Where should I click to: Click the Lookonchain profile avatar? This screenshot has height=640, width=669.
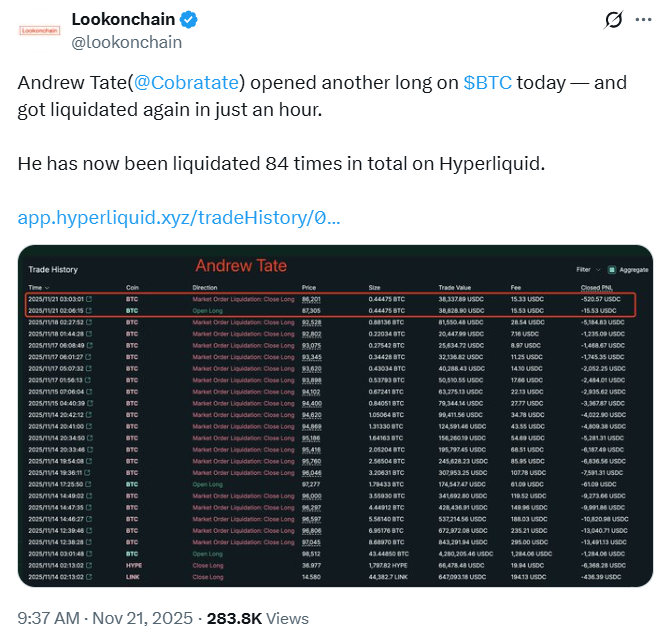pyautogui.click(x=40, y=30)
